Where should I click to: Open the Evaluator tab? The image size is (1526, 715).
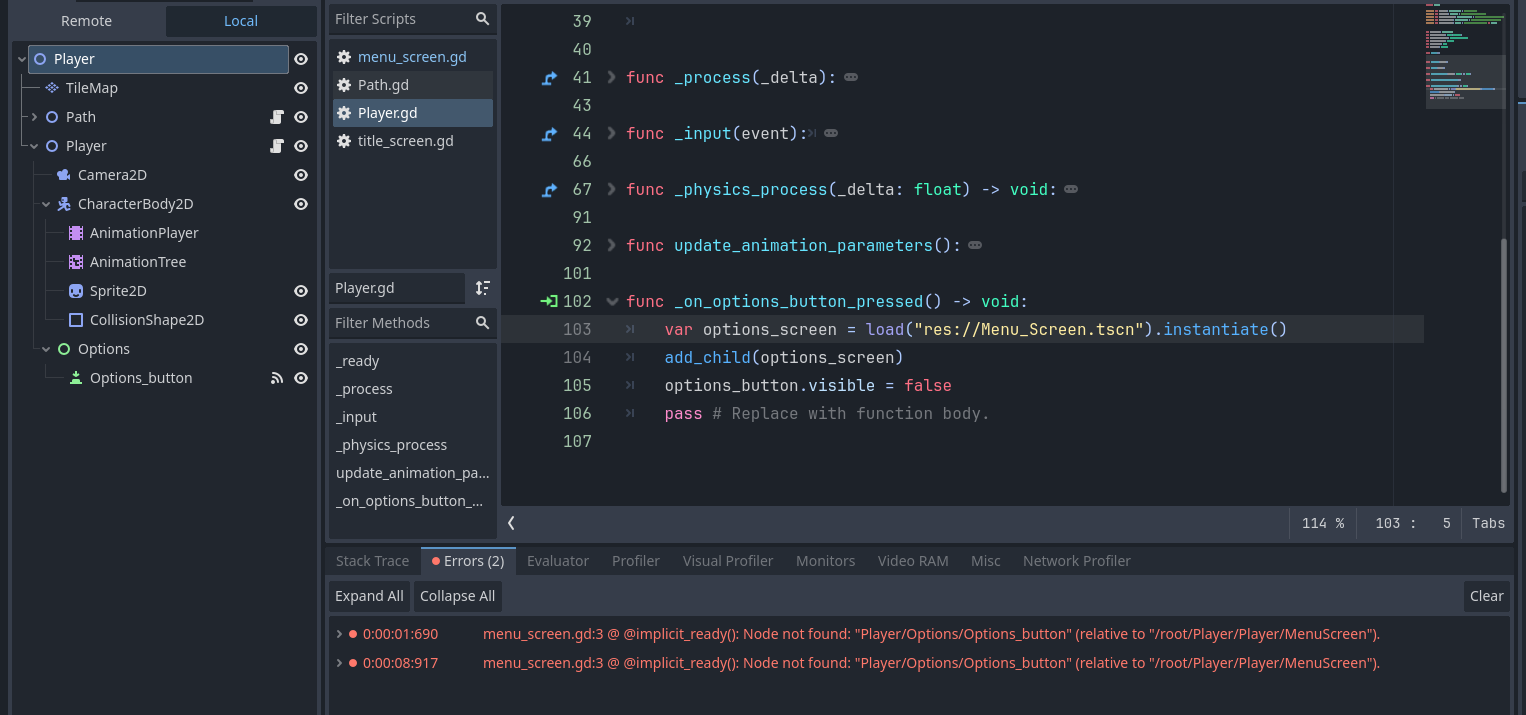[x=558, y=561]
